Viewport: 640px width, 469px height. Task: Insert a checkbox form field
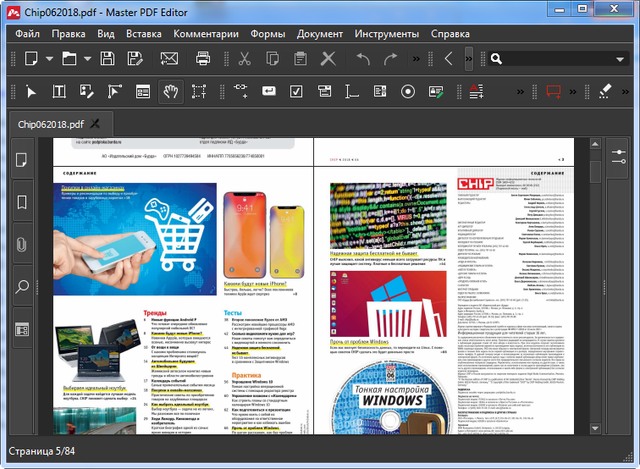tap(297, 92)
